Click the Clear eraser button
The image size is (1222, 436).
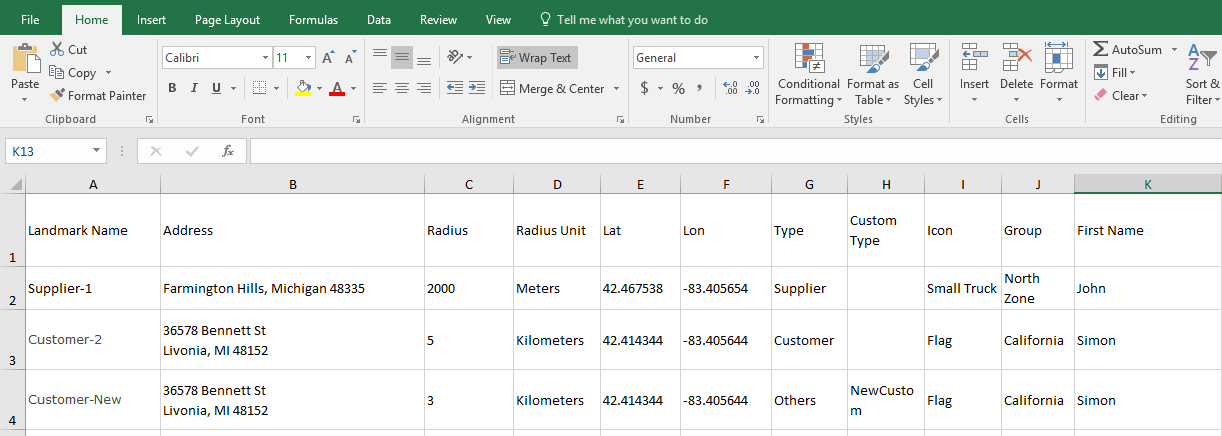click(x=1120, y=95)
